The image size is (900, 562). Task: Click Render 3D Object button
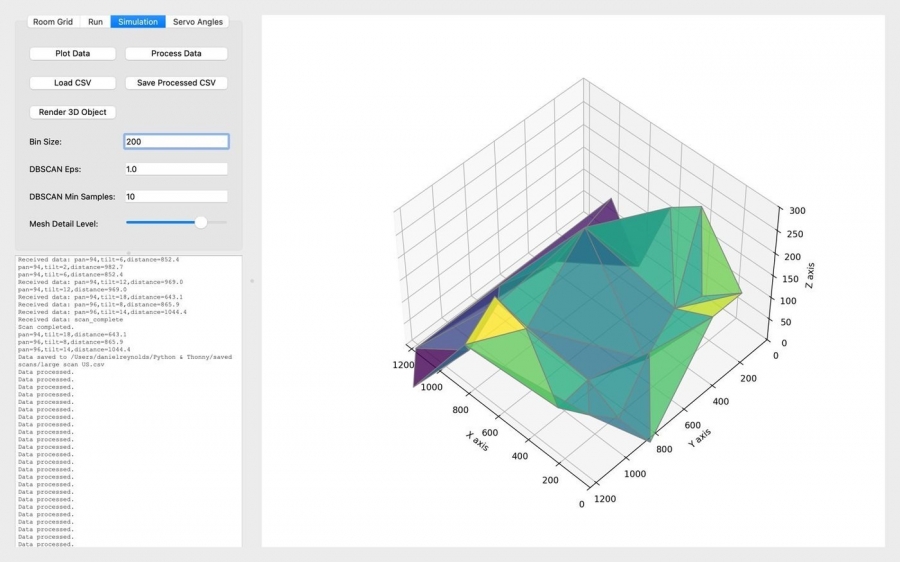click(x=72, y=112)
